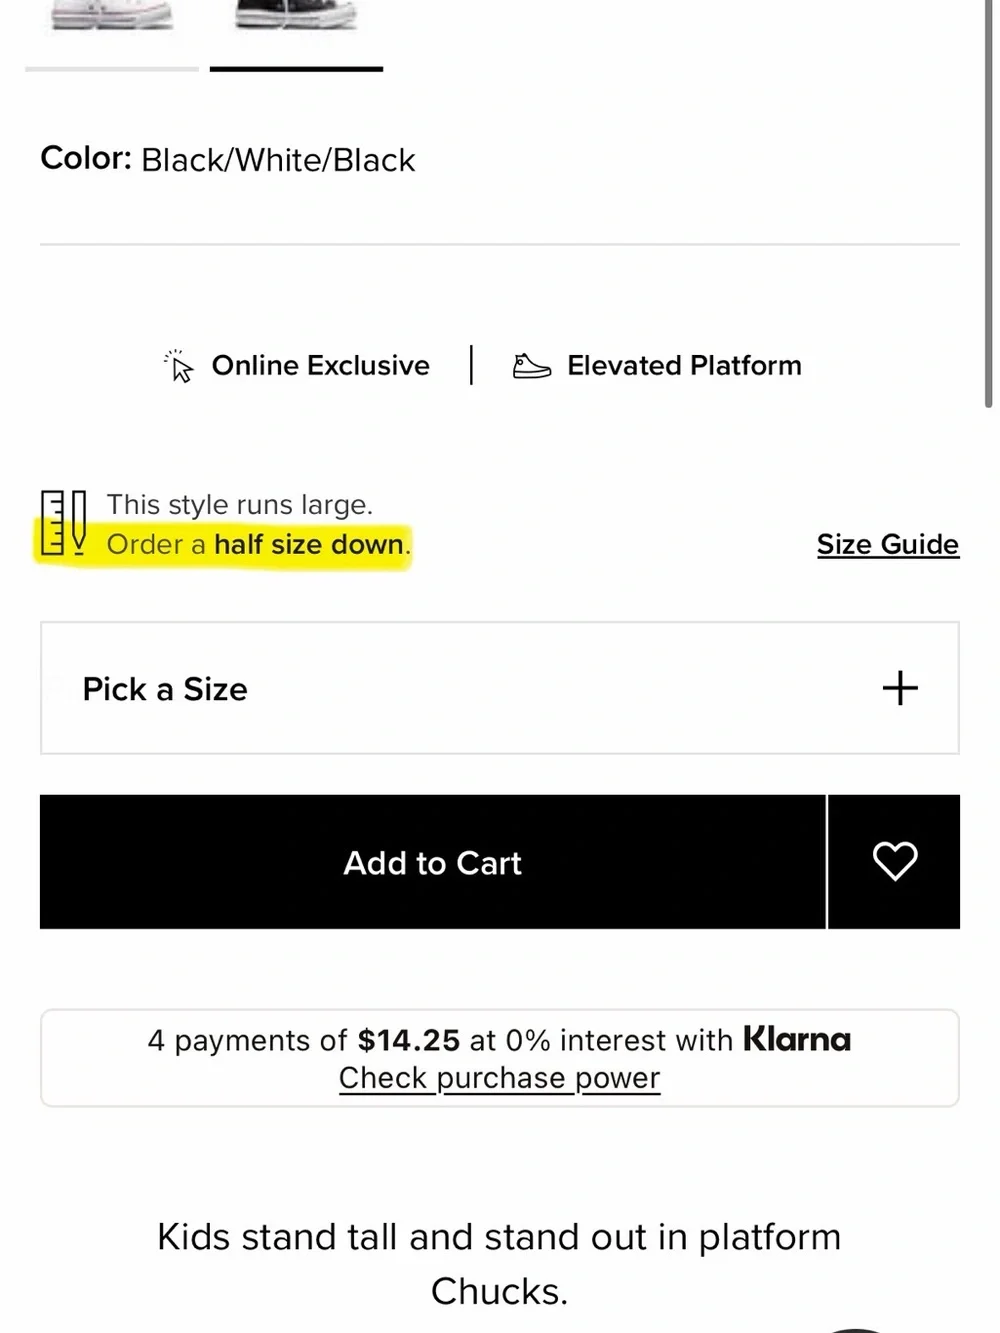Click the plus icon in size selector
This screenshot has width=1000, height=1333.
click(900, 688)
